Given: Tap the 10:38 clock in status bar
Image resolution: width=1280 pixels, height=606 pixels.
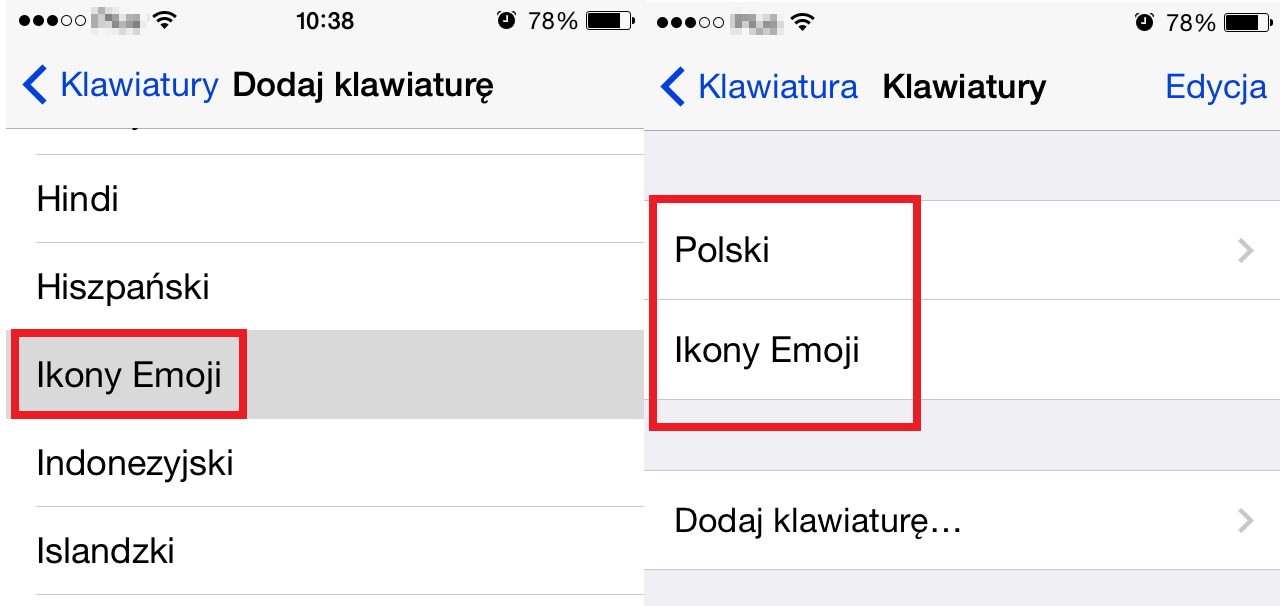Looking at the screenshot, I should point(325,20).
